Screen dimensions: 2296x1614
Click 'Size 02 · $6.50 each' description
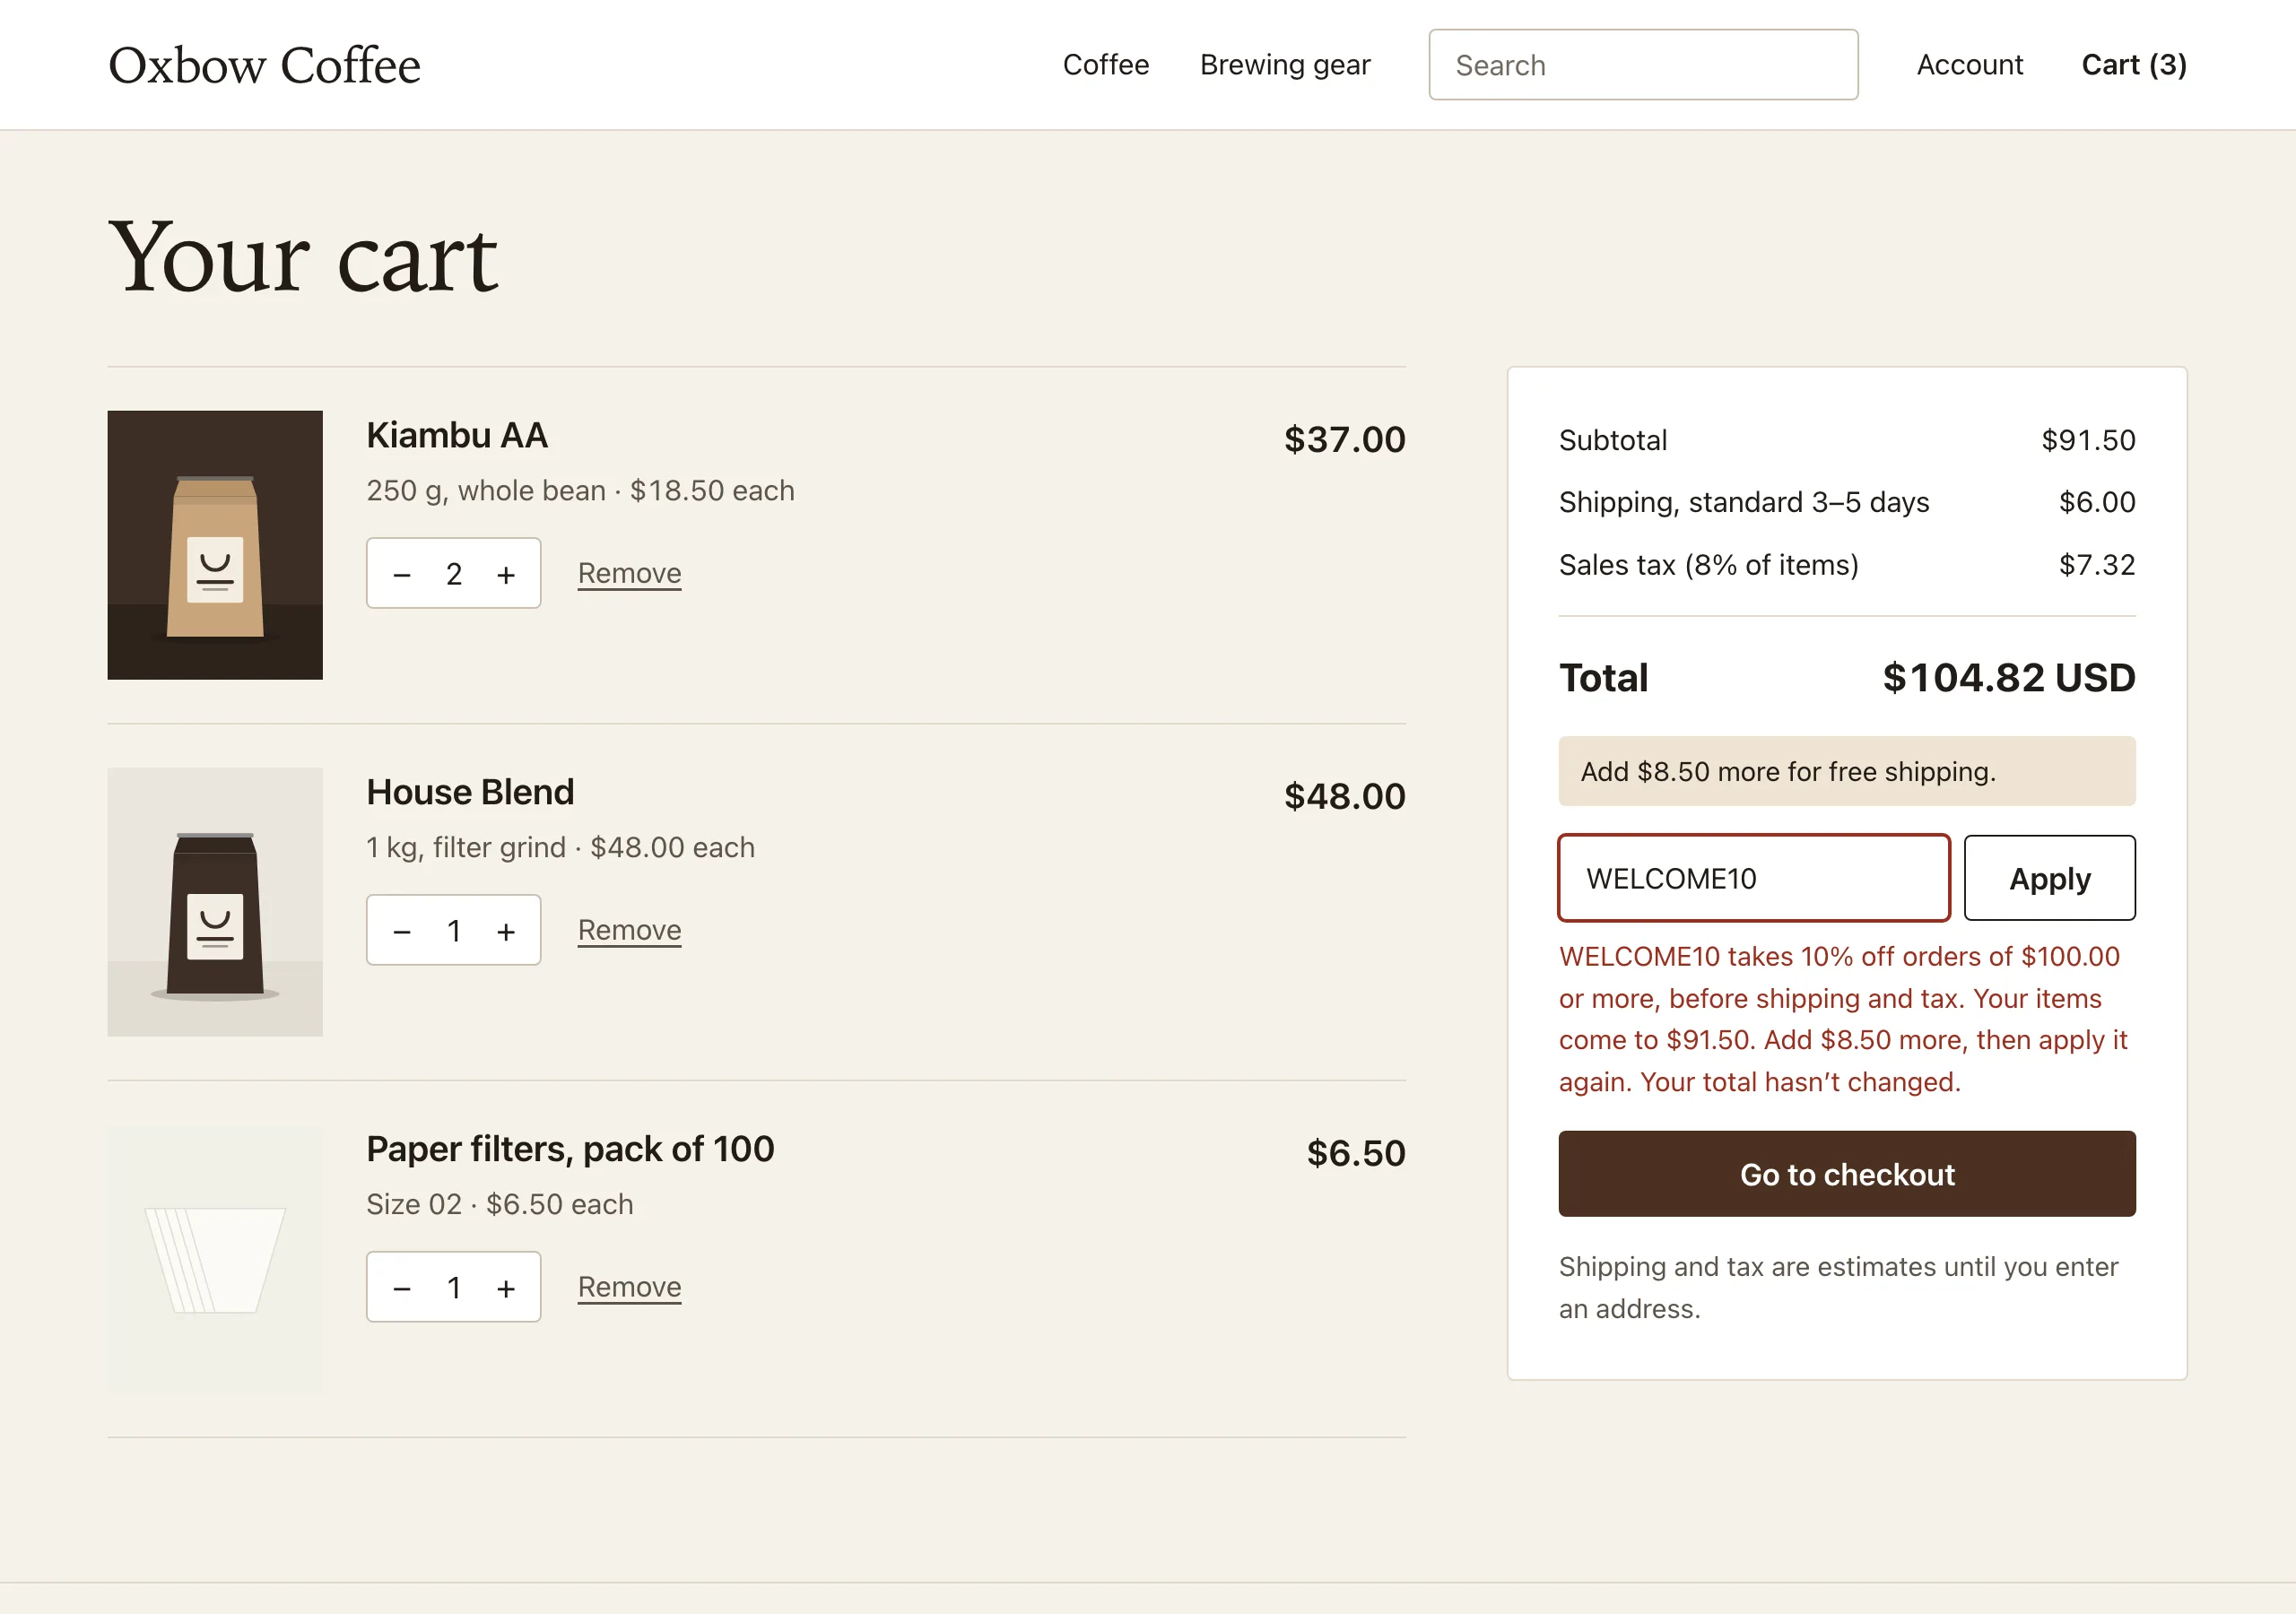(500, 1204)
